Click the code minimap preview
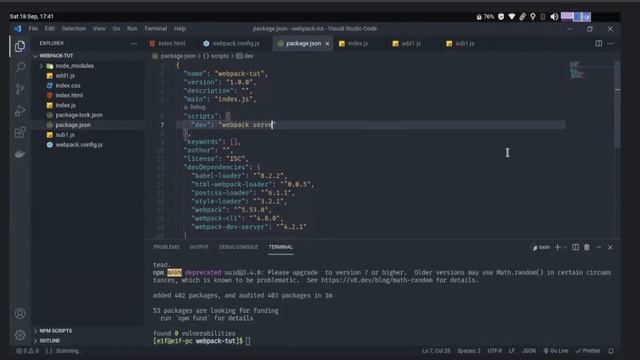Image resolution: width=640 pixels, height=360 pixels. [577, 70]
